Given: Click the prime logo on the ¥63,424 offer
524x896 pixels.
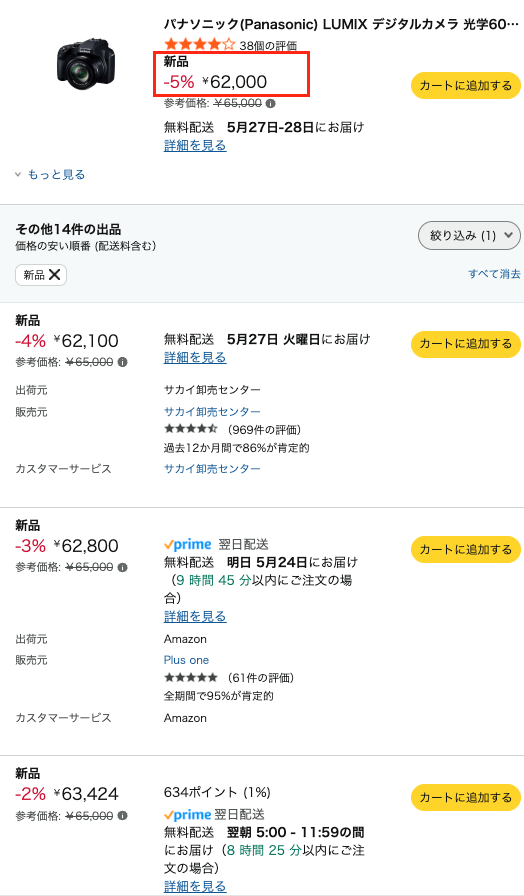Looking at the screenshot, I should [x=187, y=814].
